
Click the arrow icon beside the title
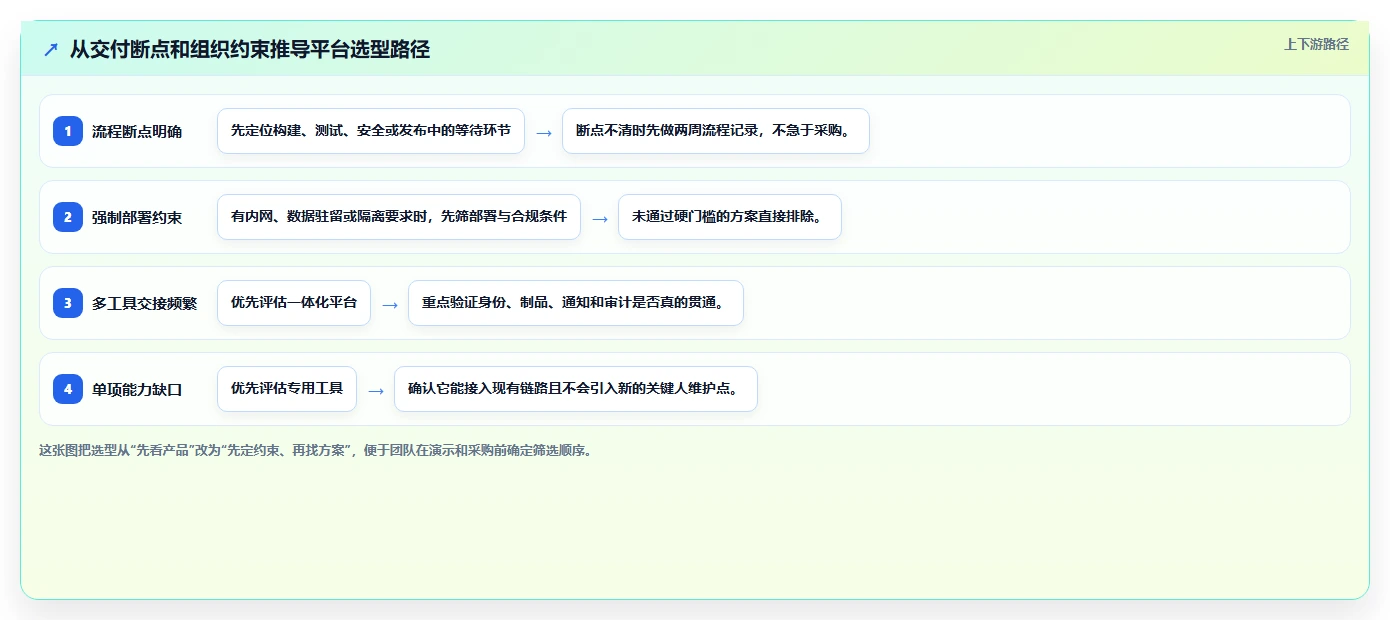point(51,49)
